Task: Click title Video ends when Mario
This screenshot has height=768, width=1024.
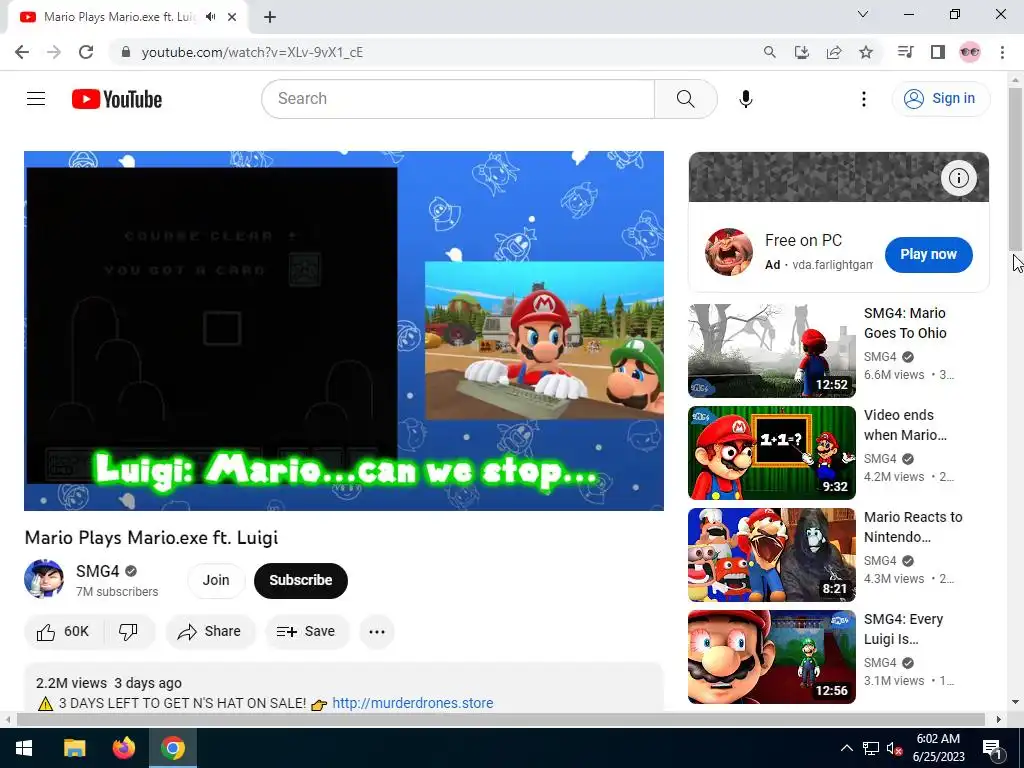Action: pyautogui.click(x=905, y=425)
